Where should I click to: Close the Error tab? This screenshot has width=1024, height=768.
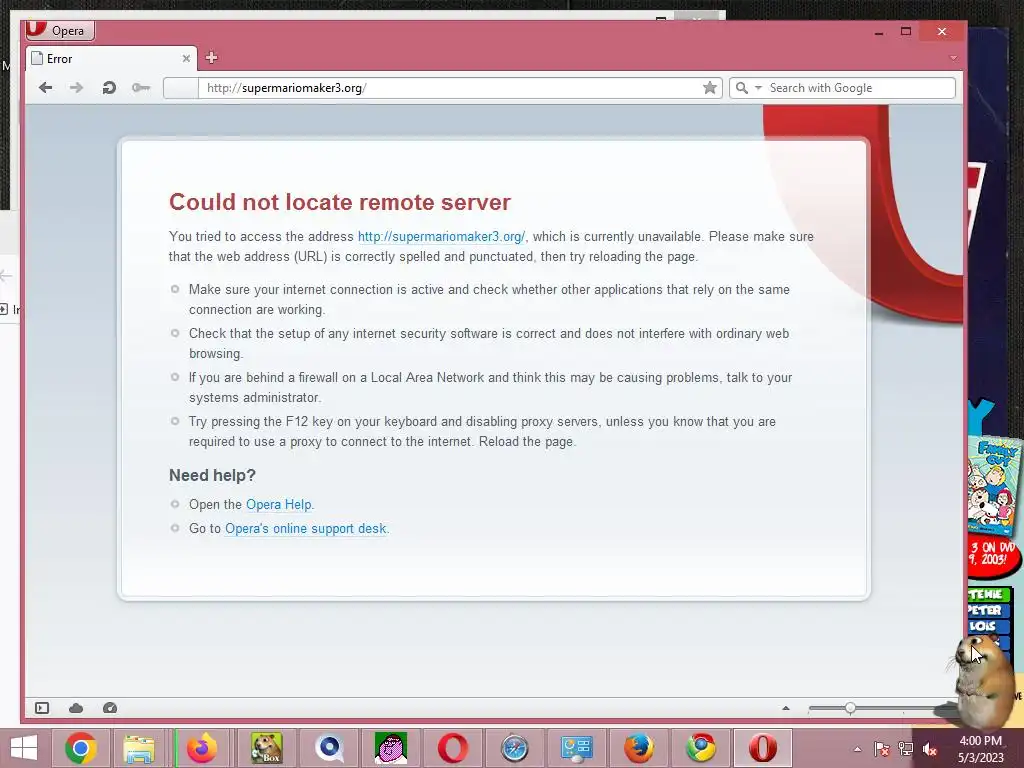[186, 59]
